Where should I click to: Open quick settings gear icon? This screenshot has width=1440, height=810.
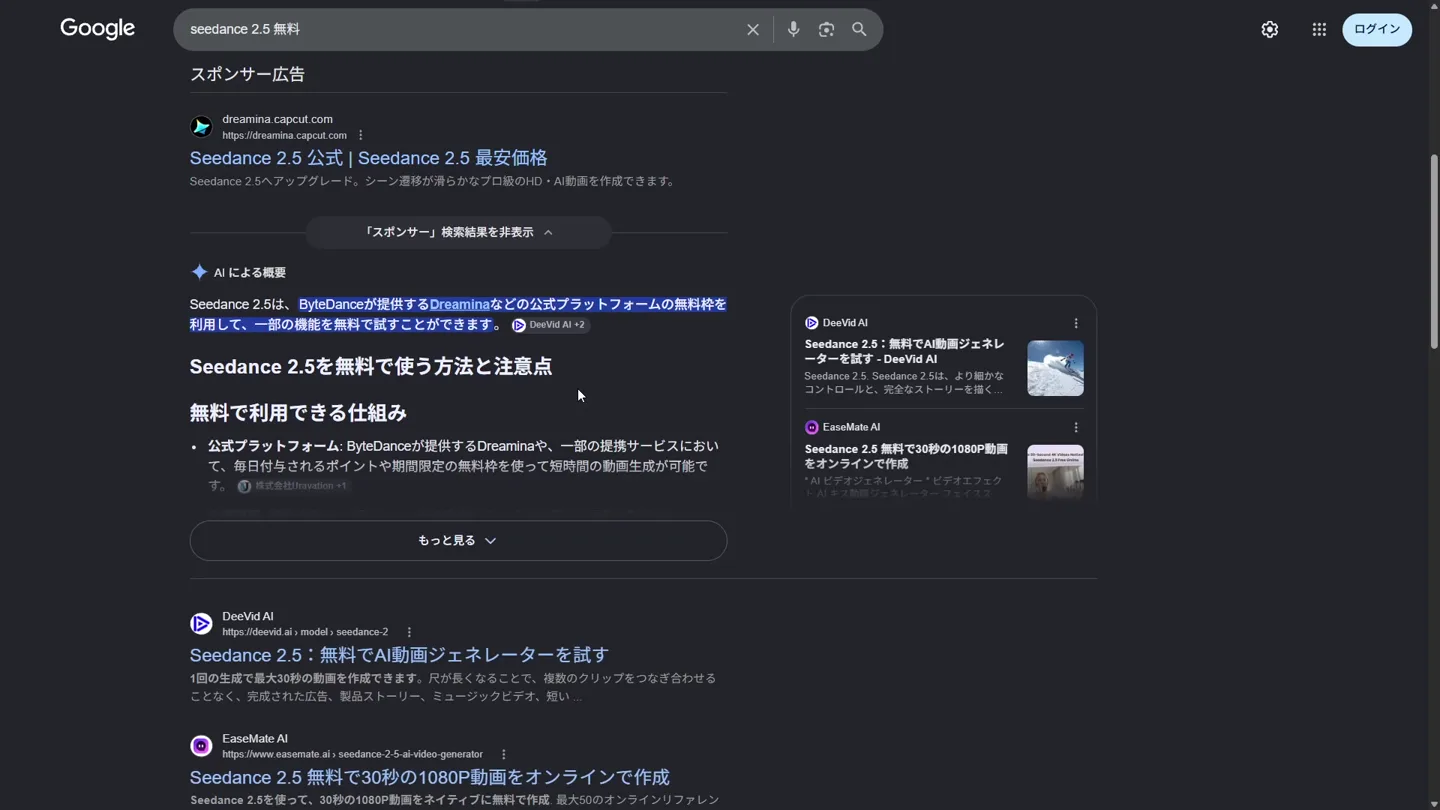pos(1270,30)
